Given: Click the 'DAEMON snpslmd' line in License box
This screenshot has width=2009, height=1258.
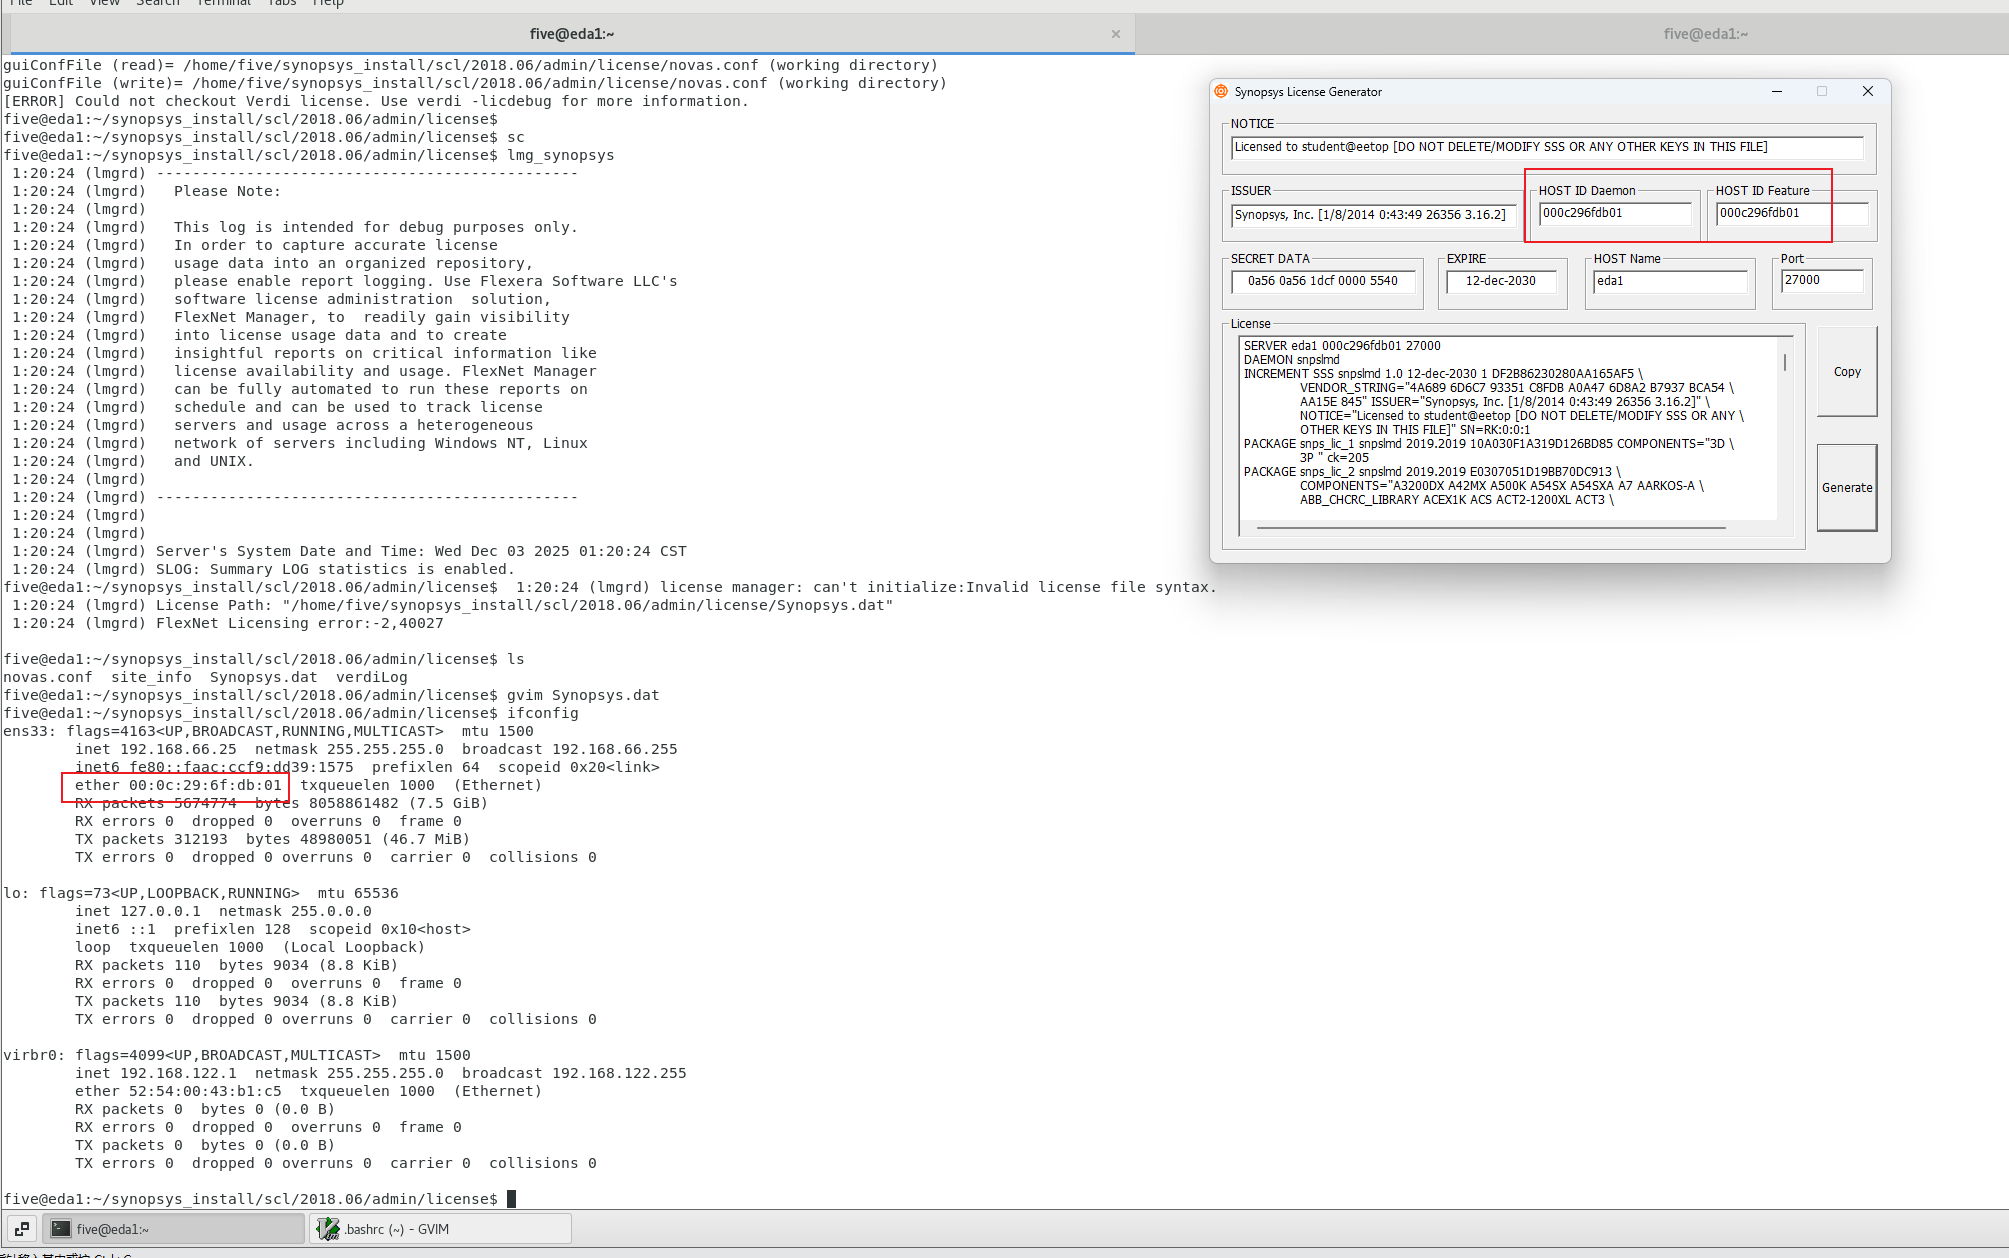Looking at the screenshot, I should click(1291, 360).
